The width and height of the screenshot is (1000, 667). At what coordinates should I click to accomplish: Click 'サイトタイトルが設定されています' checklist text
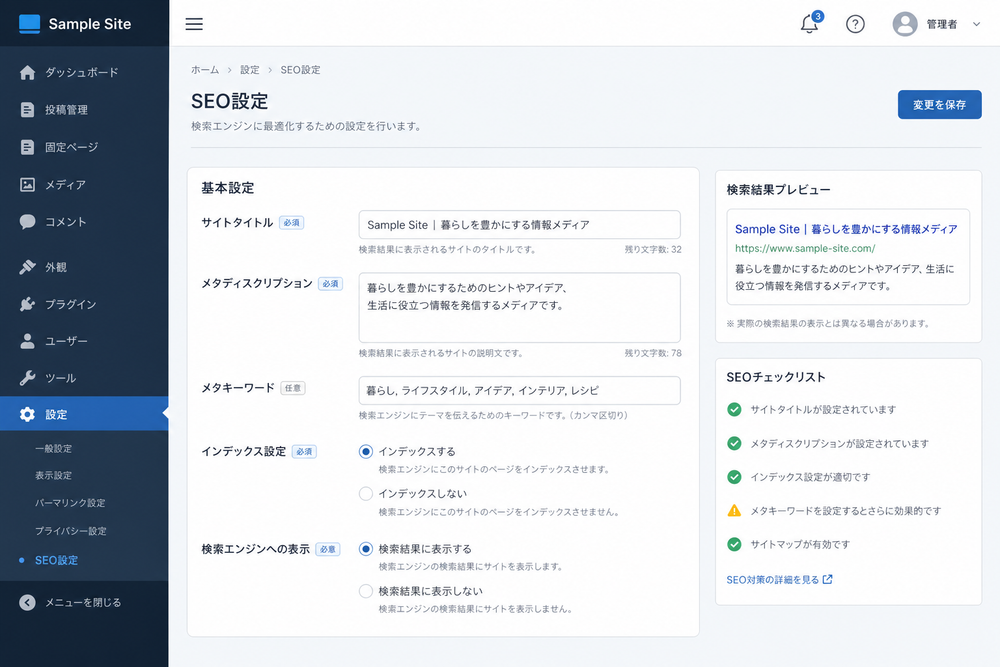[823, 409]
